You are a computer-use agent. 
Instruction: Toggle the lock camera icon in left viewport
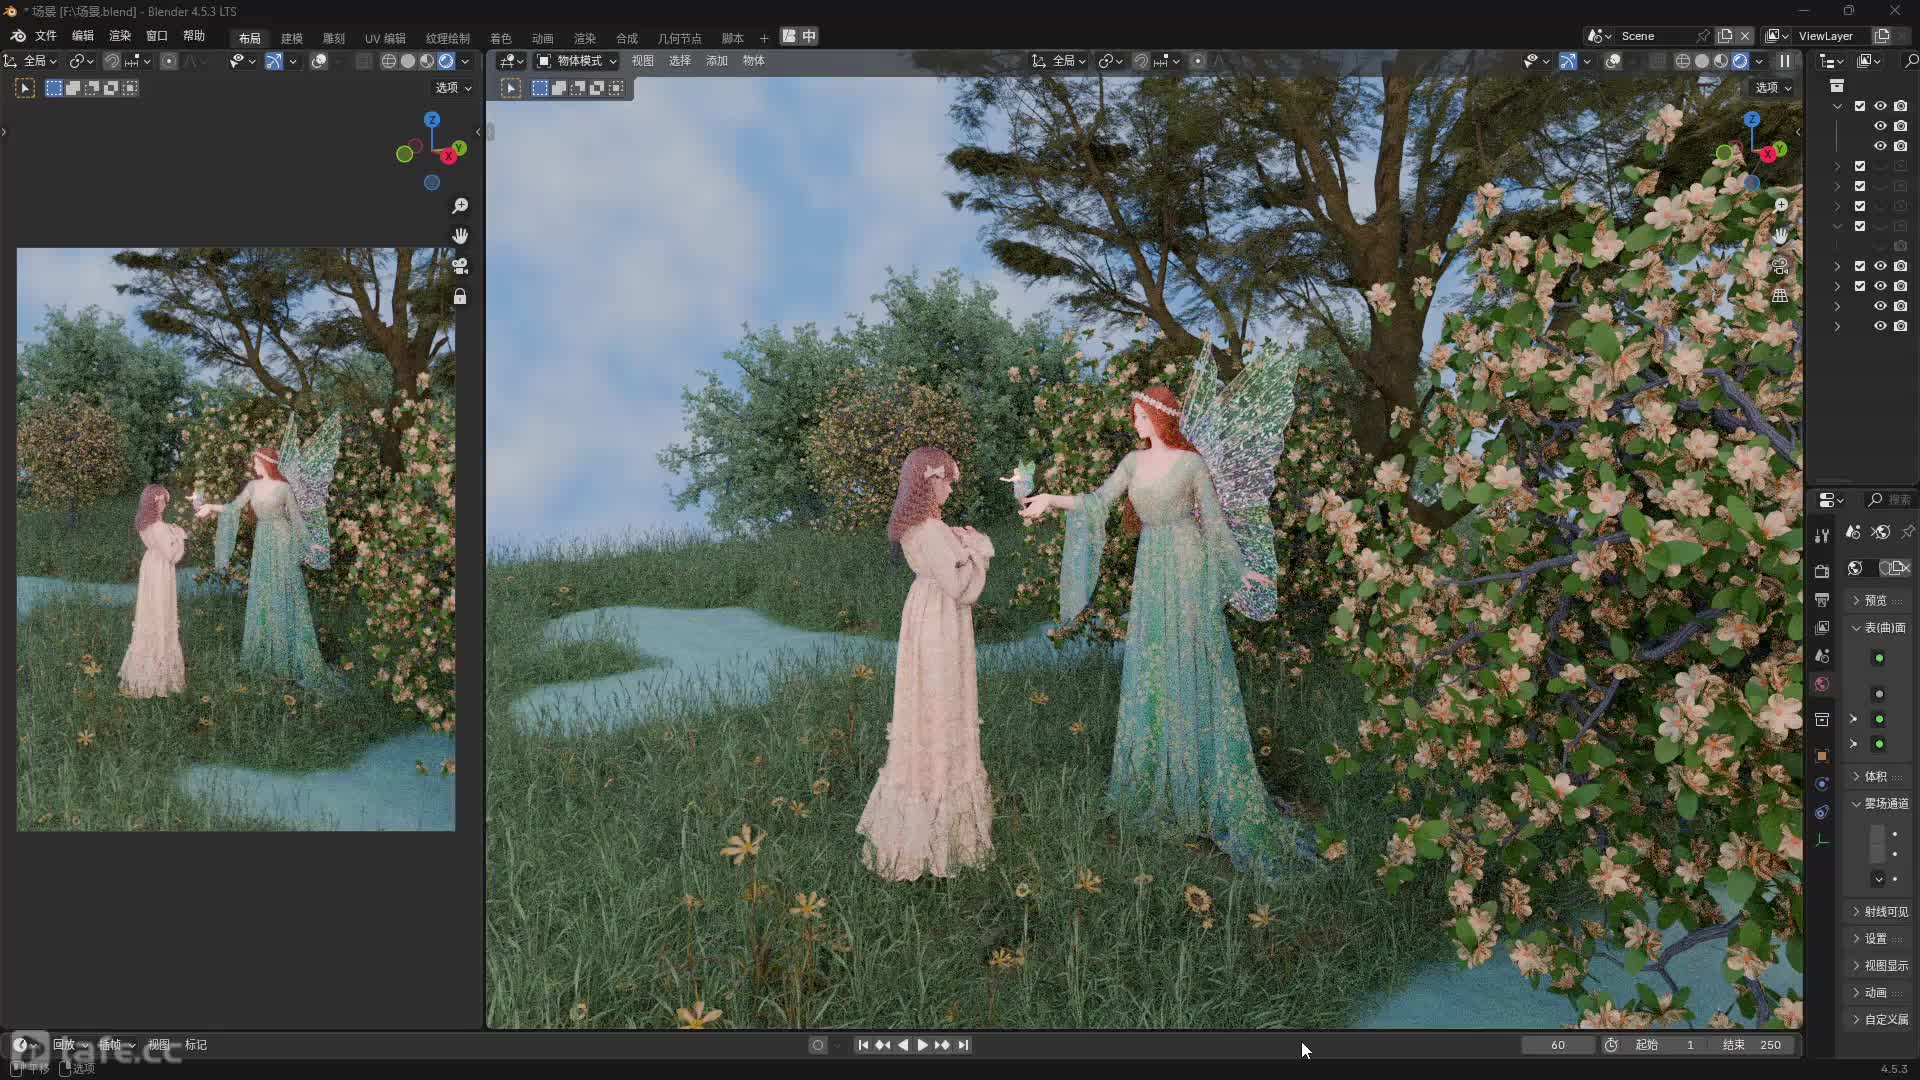click(460, 297)
